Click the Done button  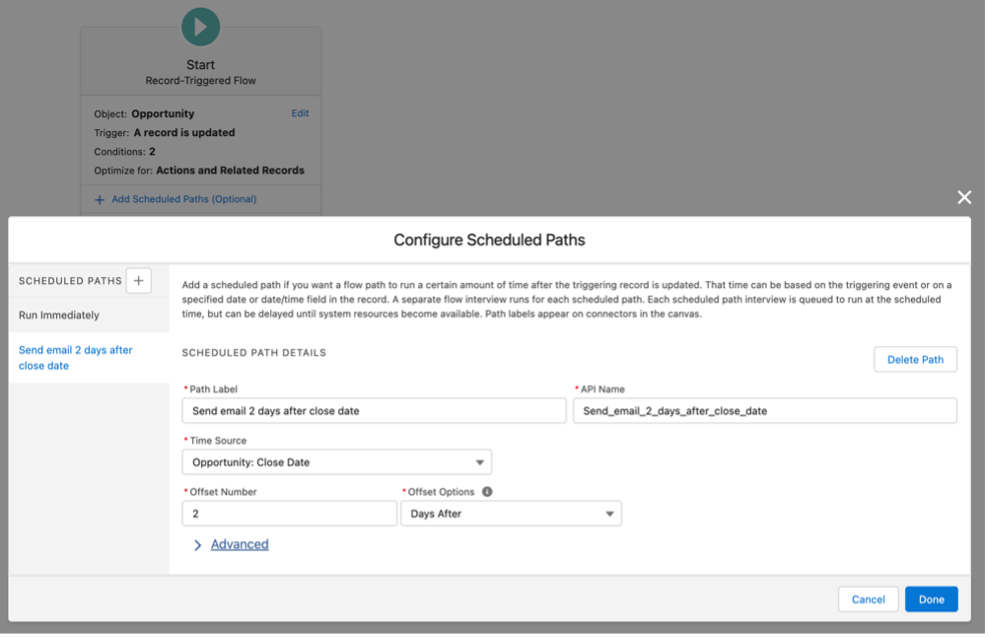931,599
